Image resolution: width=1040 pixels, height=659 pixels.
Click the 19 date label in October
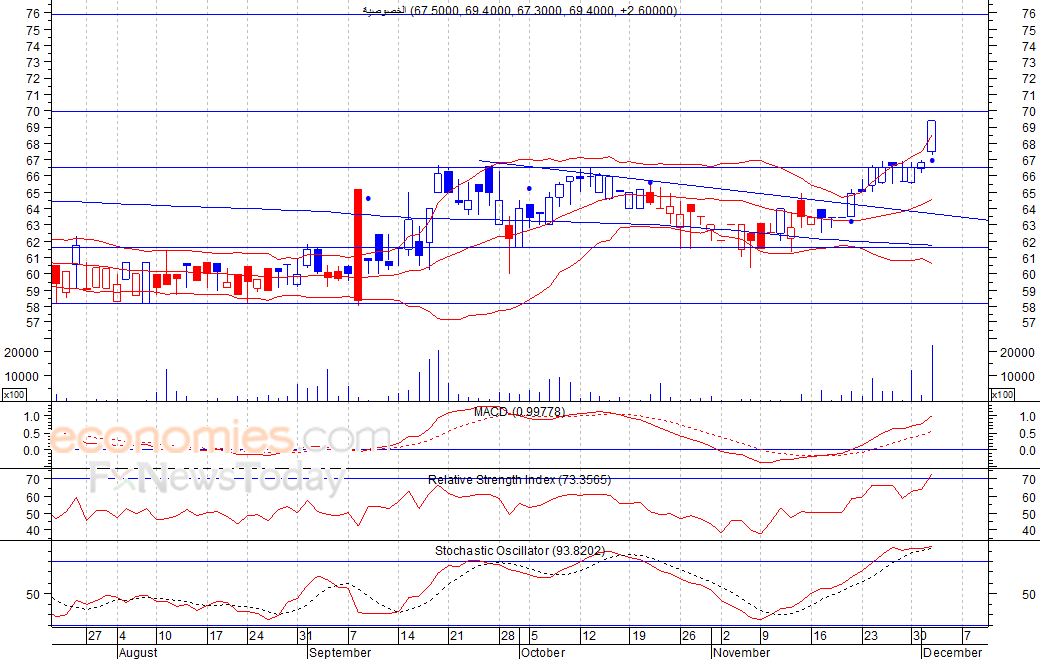tap(639, 636)
